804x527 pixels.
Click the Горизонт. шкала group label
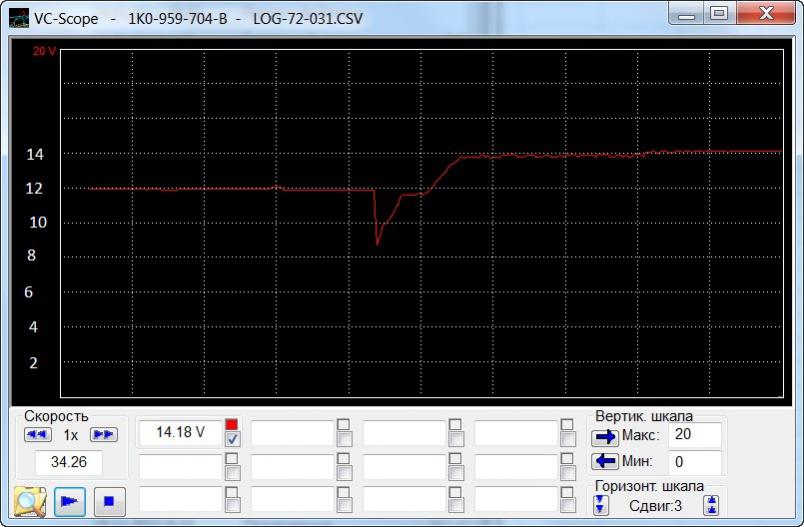coord(649,485)
